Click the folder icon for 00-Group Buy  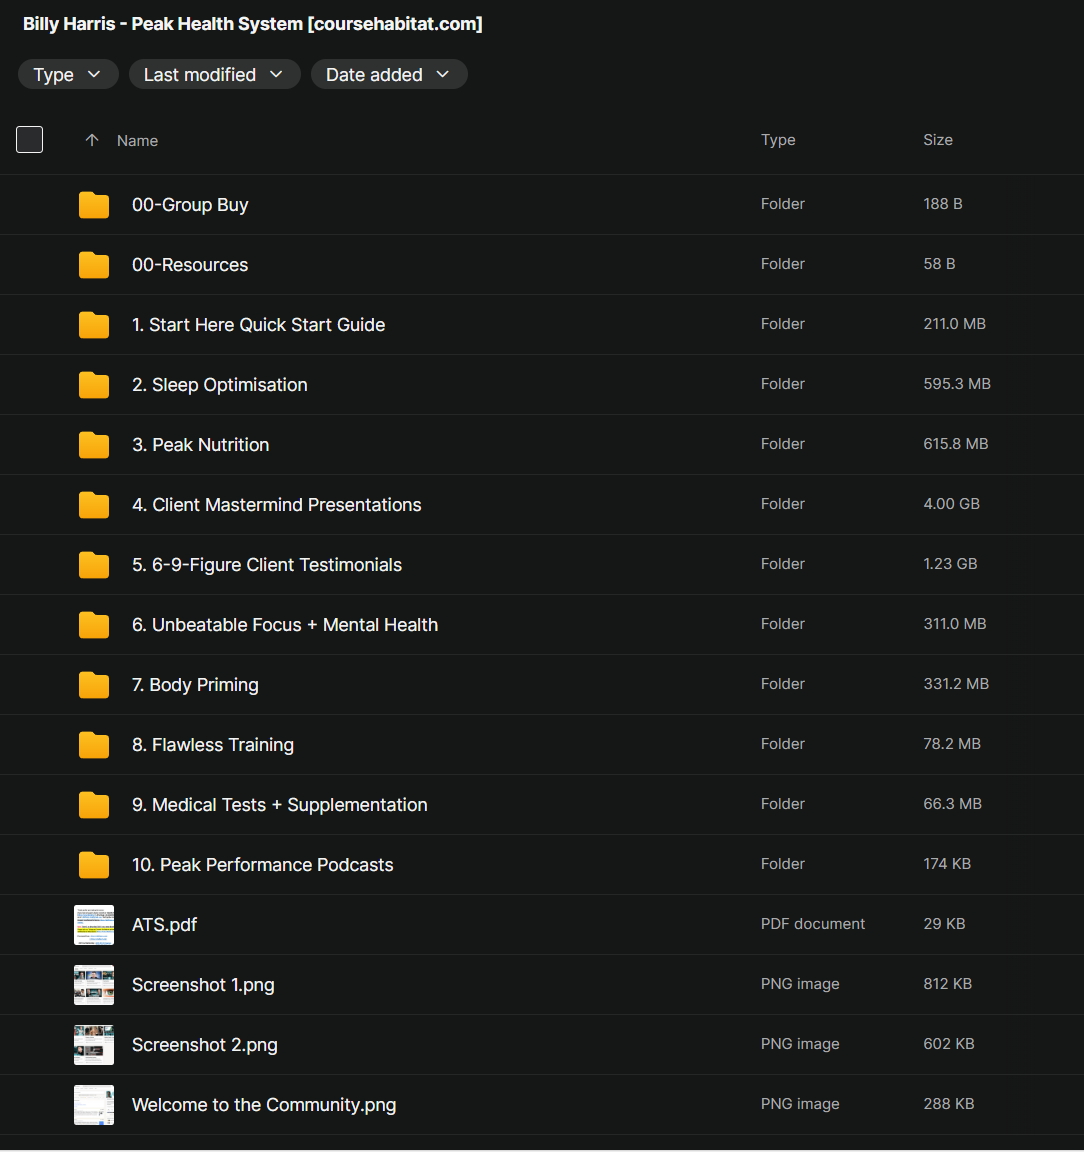click(94, 205)
